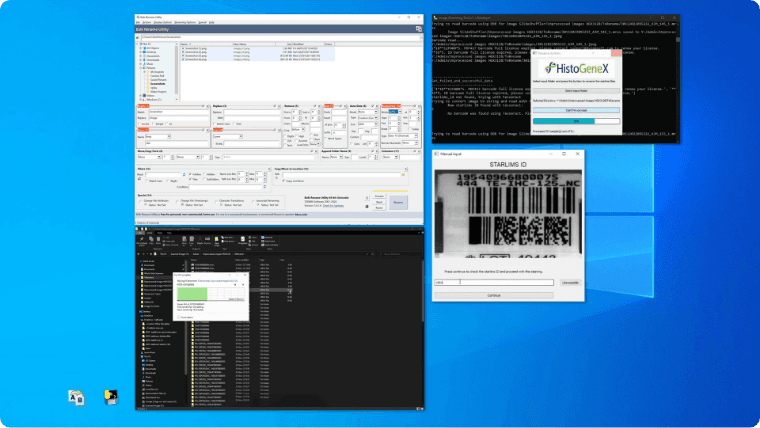Tick Word Space in Add panel
Image resolution: width=760 pixels, height=428 pixels.
(326, 139)
